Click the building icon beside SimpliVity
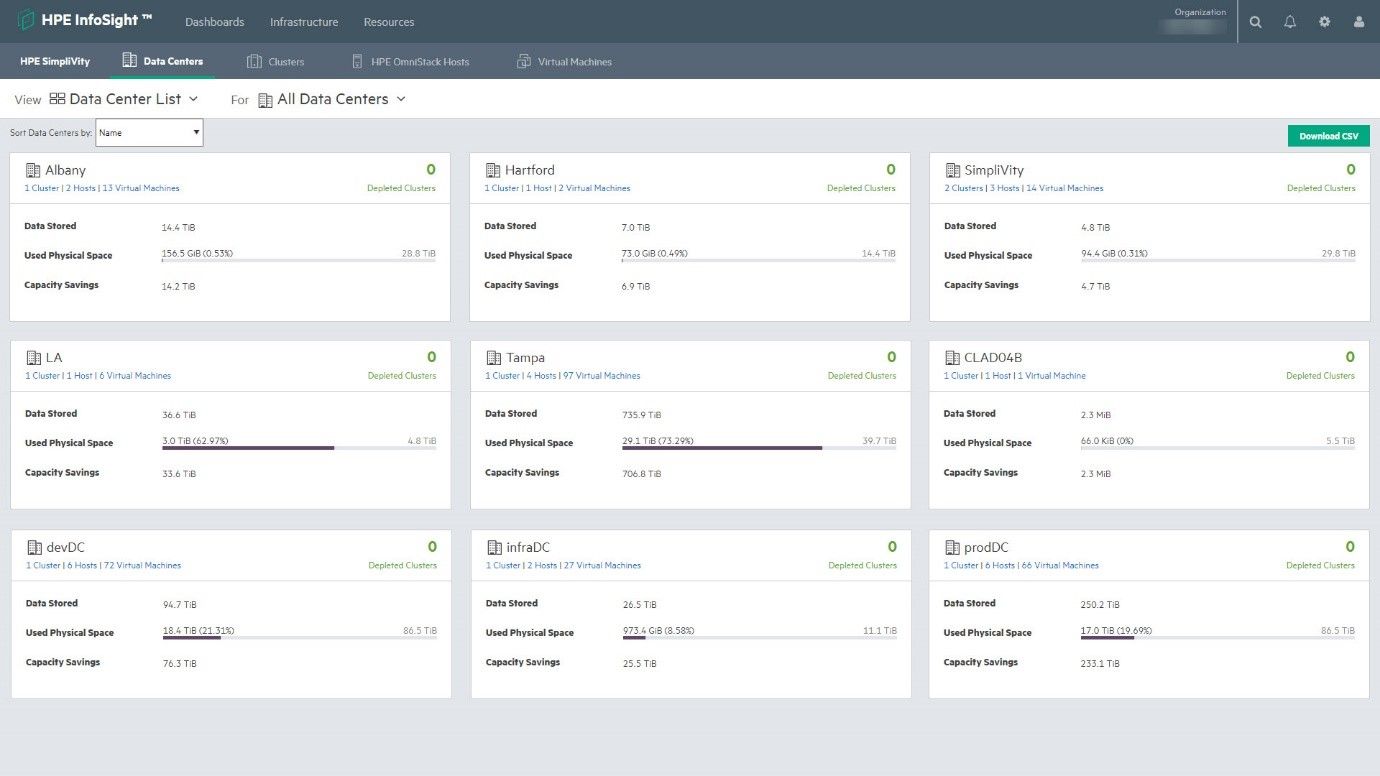The image size is (1380, 776). pos(951,170)
